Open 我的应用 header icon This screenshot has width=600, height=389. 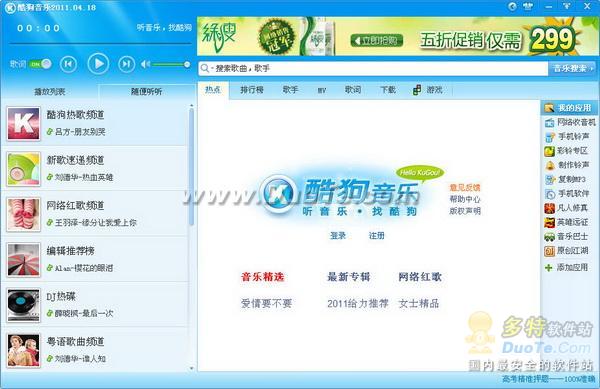(549, 108)
